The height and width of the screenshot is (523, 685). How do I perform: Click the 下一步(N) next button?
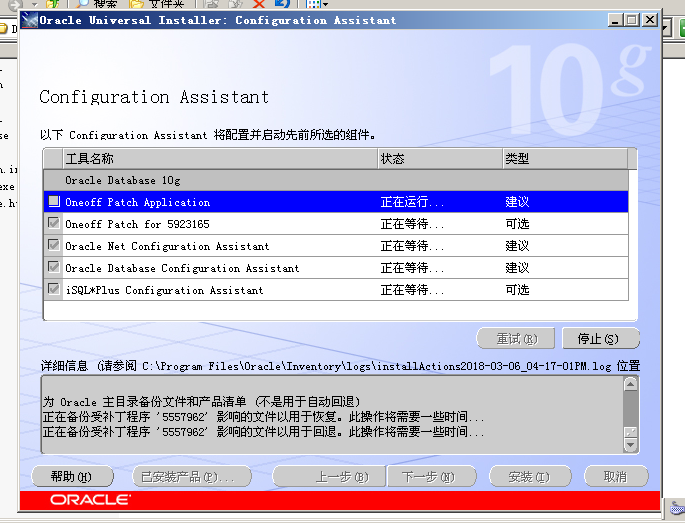(432, 476)
